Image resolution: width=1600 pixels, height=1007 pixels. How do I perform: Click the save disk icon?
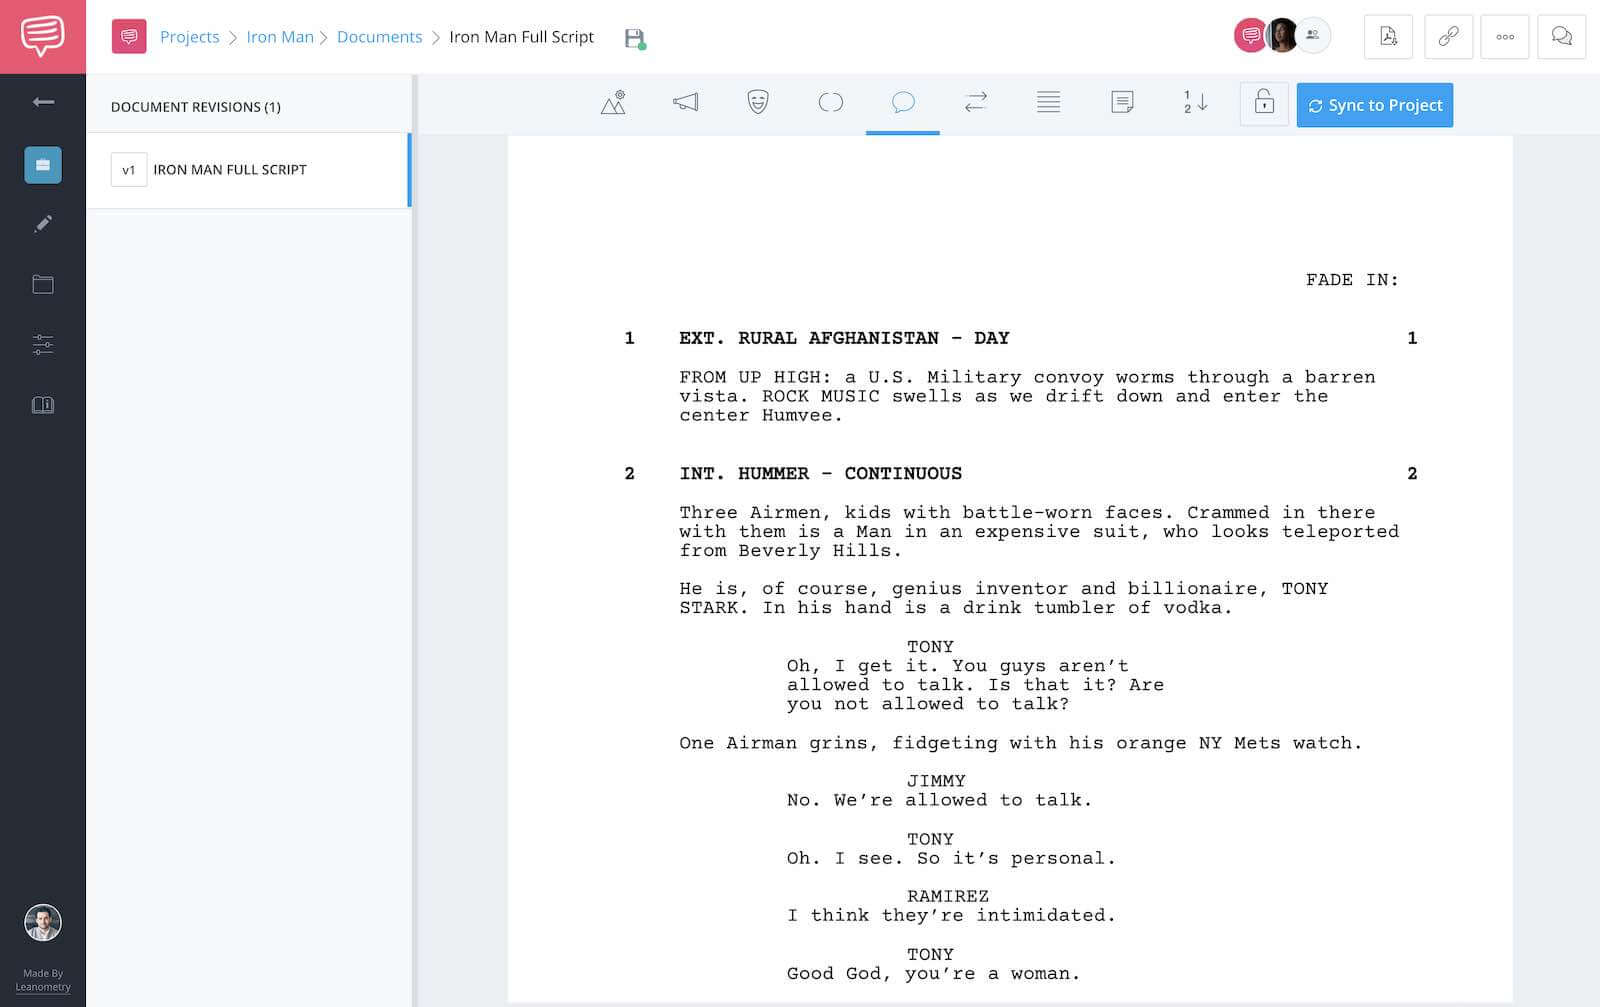(635, 39)
